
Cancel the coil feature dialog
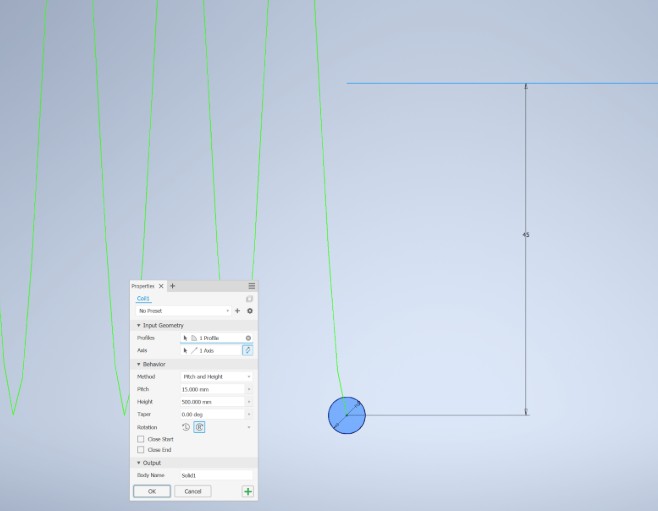tap(193, 491)
